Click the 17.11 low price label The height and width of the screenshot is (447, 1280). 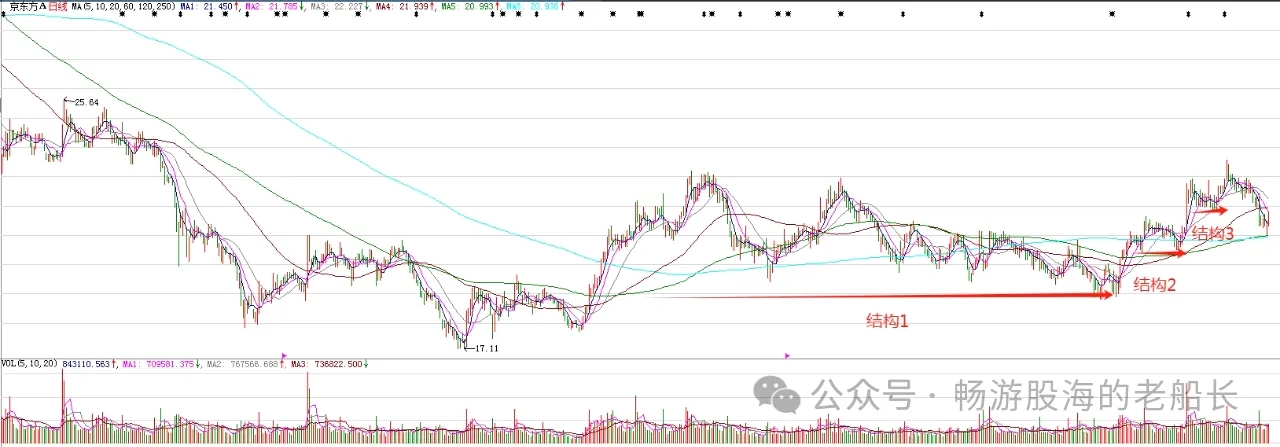coord(485,347)
